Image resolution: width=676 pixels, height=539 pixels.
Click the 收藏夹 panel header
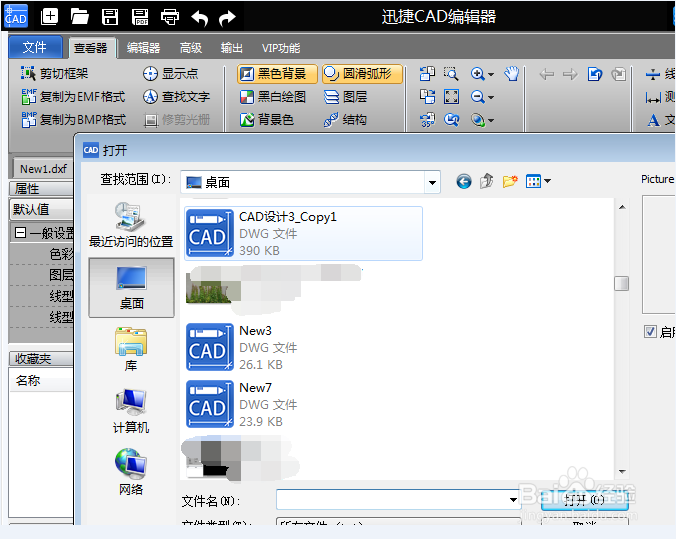41,358
